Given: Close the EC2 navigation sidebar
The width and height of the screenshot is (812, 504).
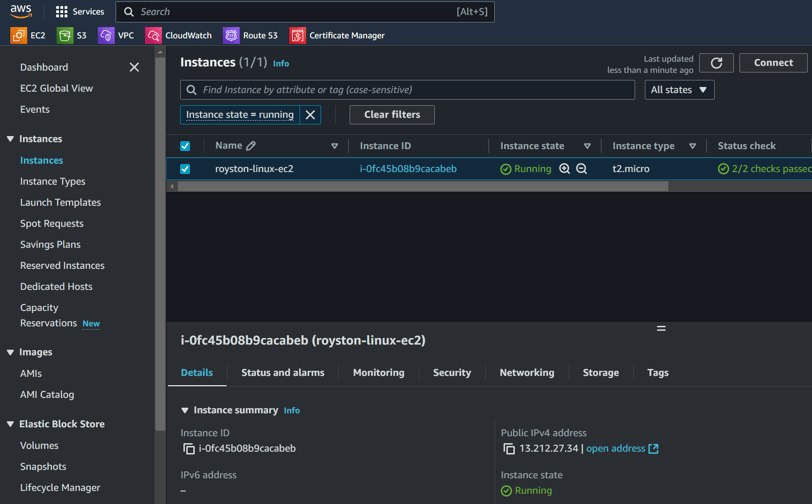Looking at the screenshot, I should coord(134,67).
